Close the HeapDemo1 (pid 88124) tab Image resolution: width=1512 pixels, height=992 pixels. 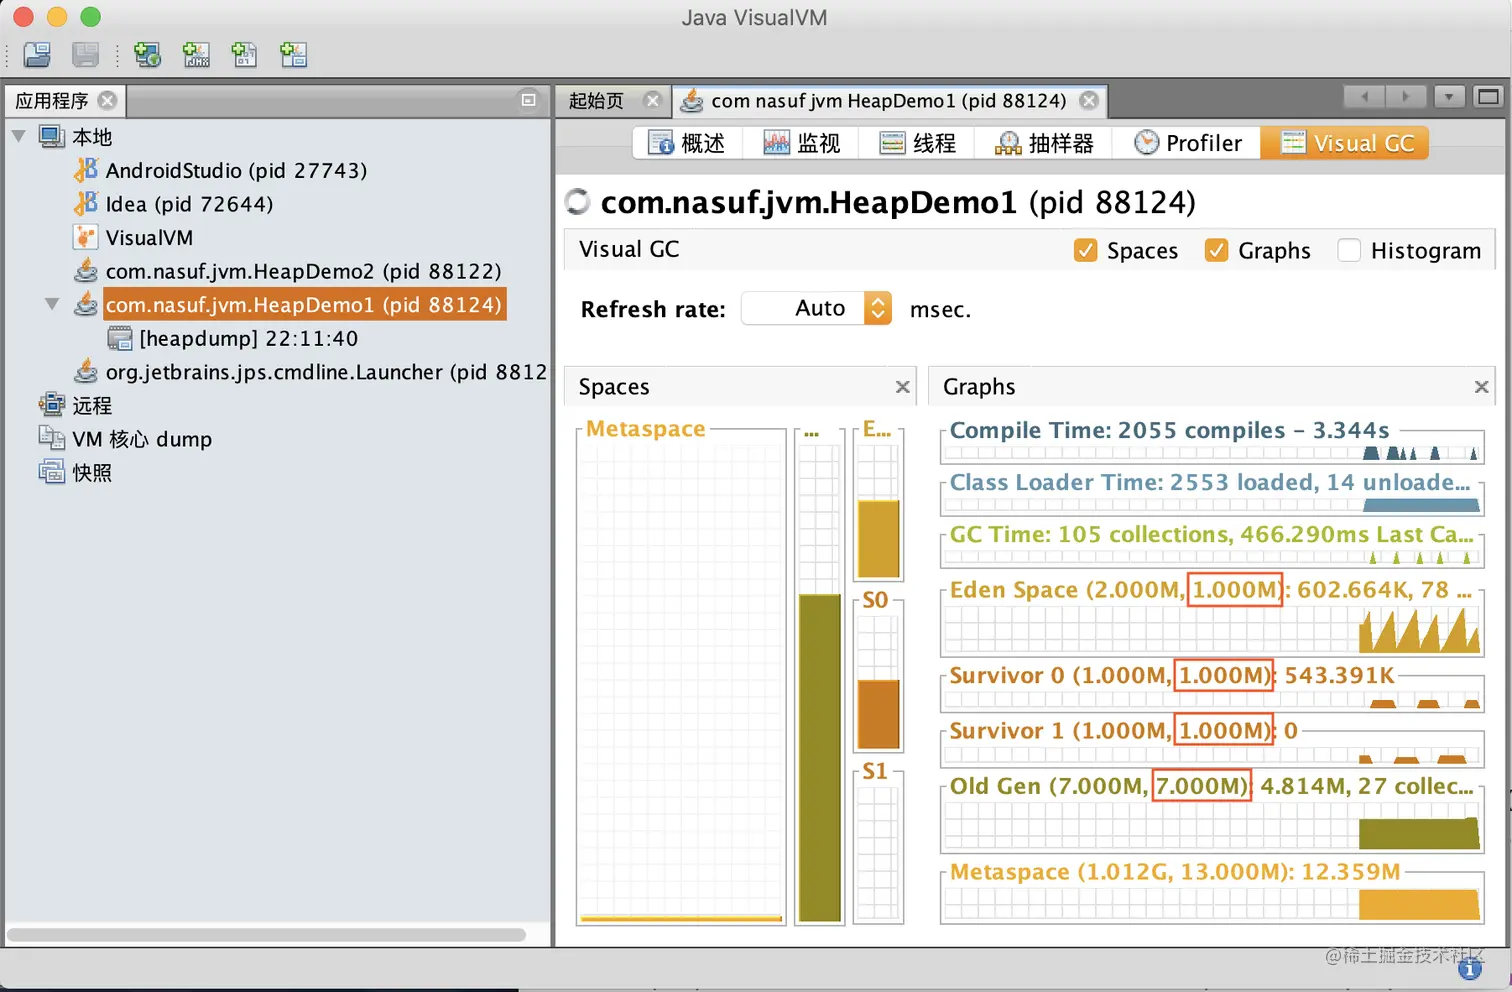[1089, 100]
